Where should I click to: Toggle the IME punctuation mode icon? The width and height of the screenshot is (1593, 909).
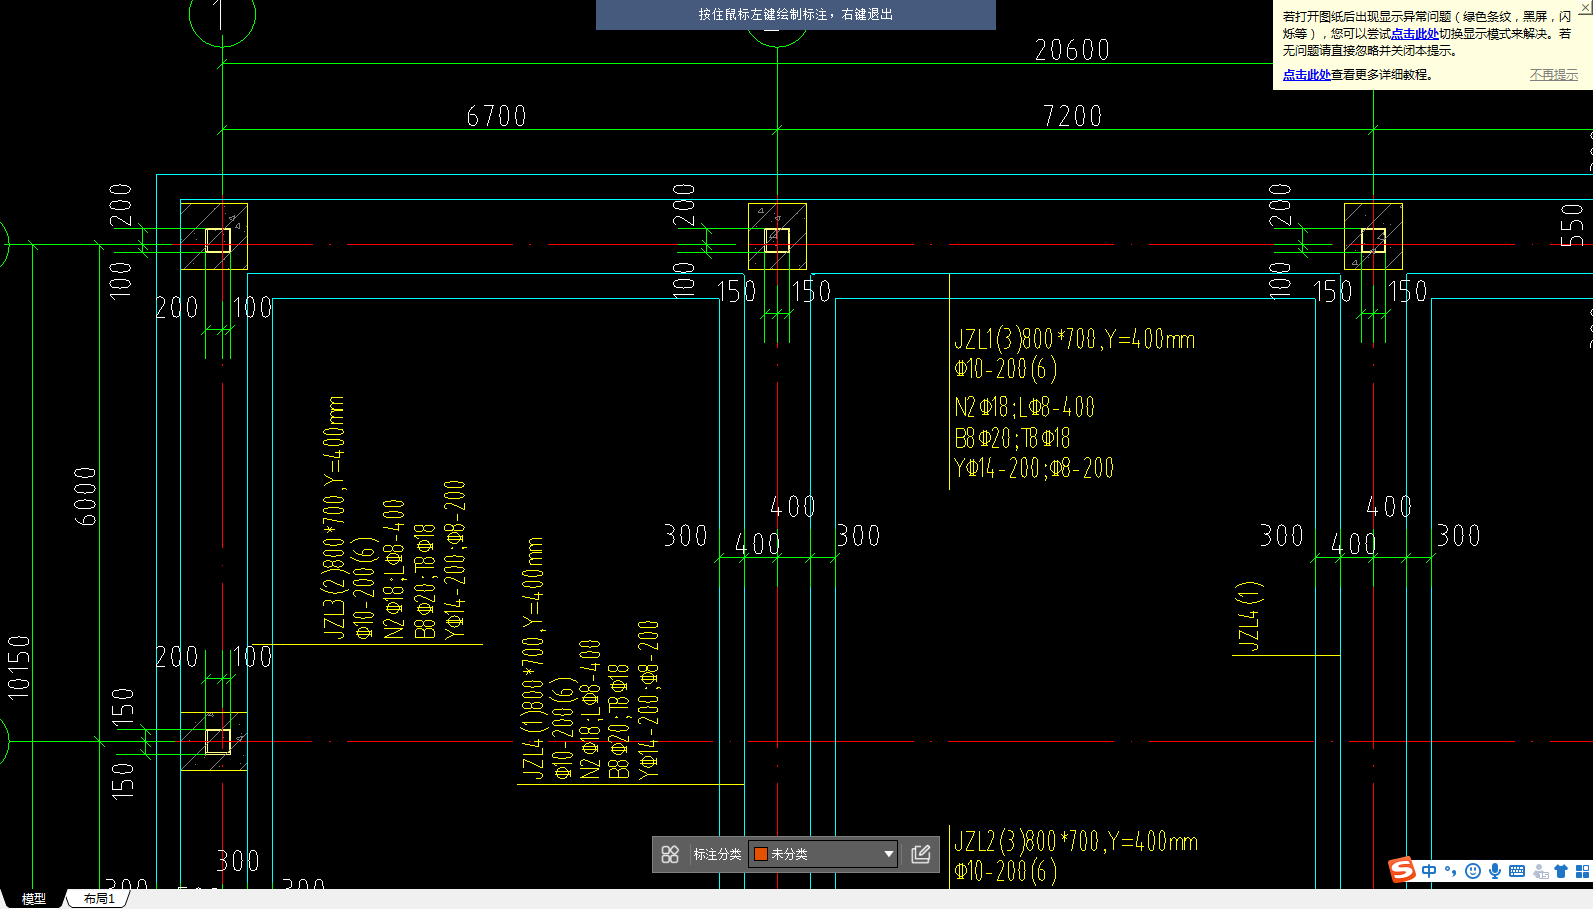coord(1451,871)
